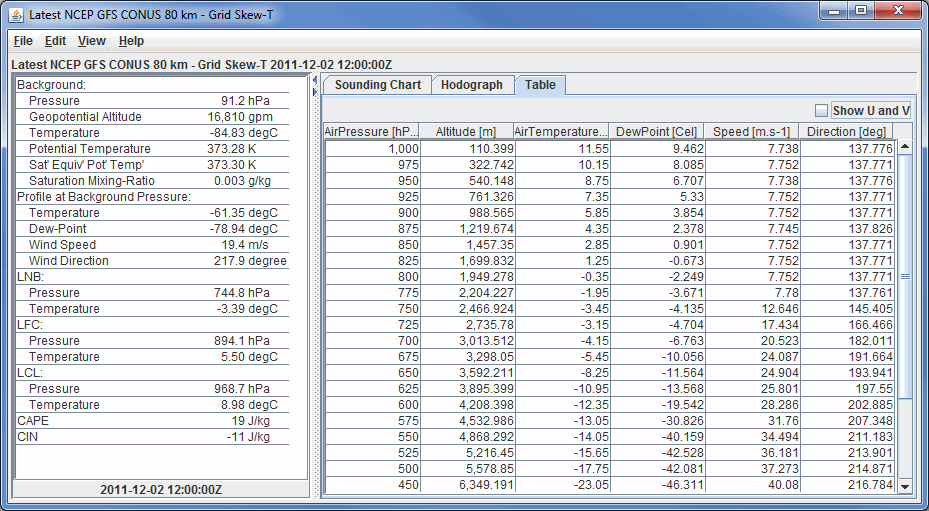Switch to the Hodograph tab
Image resolution: width=929 pixels, height=511 pixels.
472,85
